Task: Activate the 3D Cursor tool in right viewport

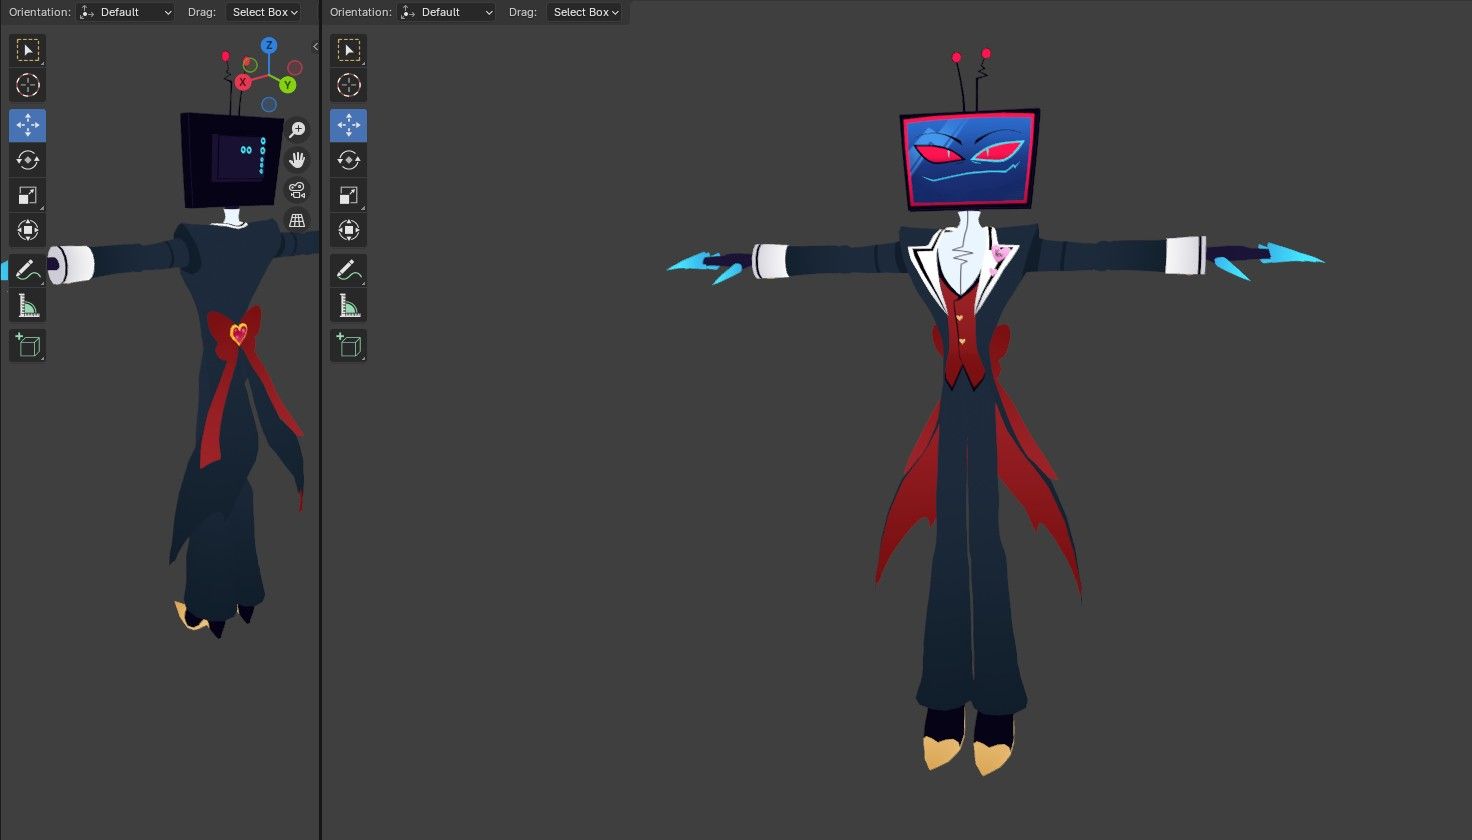Action: click(349, 85)
